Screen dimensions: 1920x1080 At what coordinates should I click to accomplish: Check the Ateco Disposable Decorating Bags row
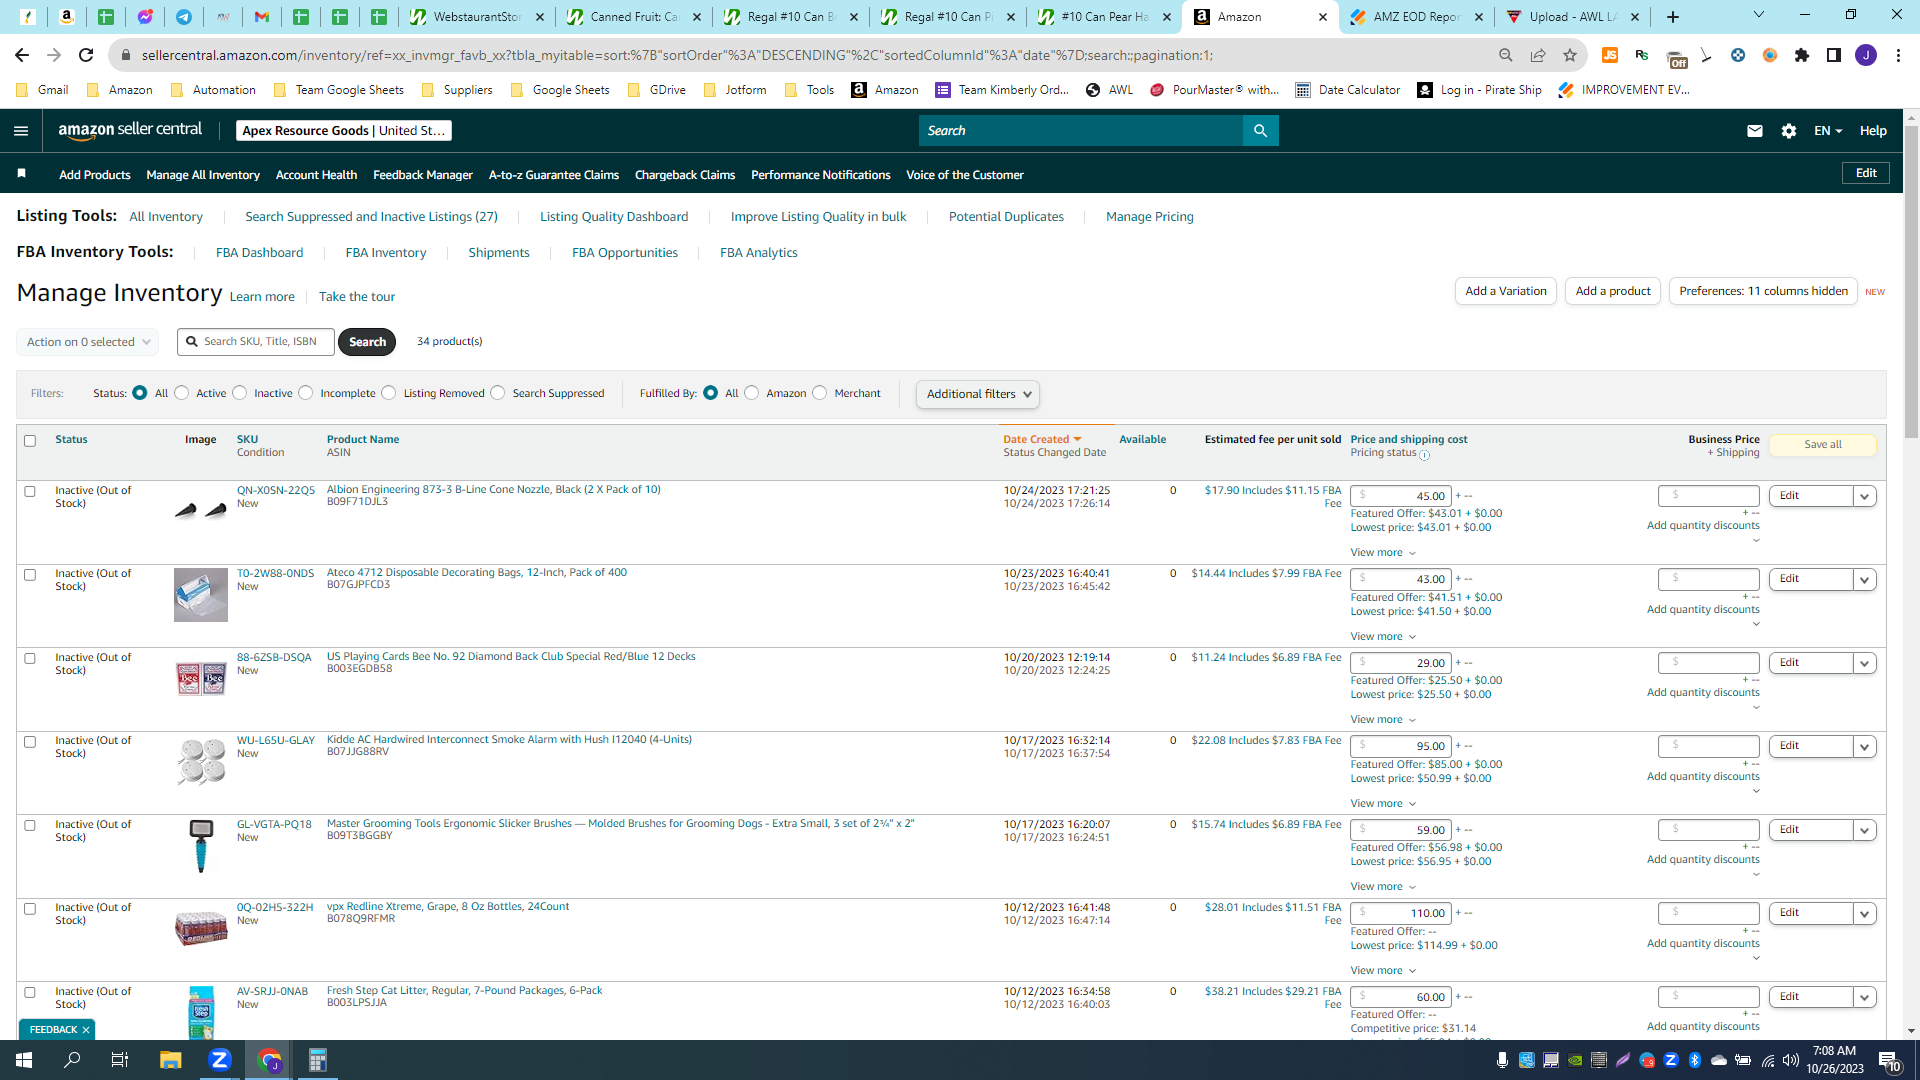(x=30, y=575)
